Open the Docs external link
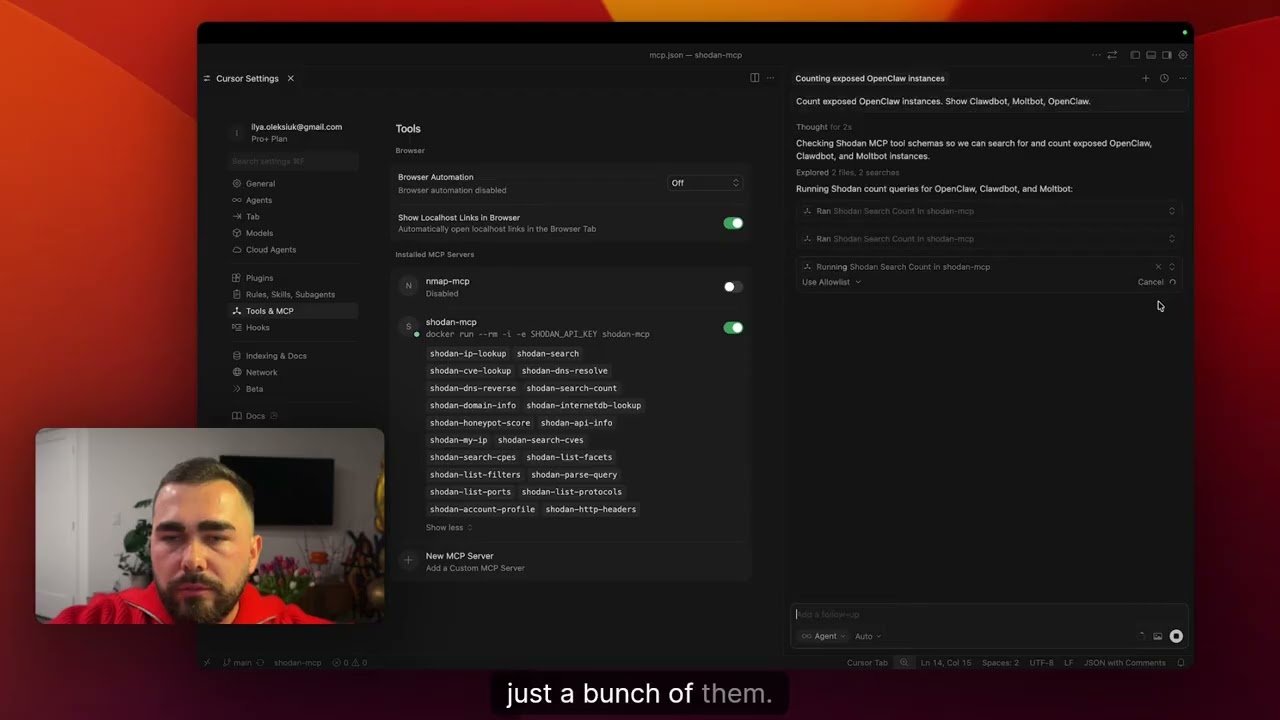Viewport: 1280px width, 720px height. coord(255,416)
